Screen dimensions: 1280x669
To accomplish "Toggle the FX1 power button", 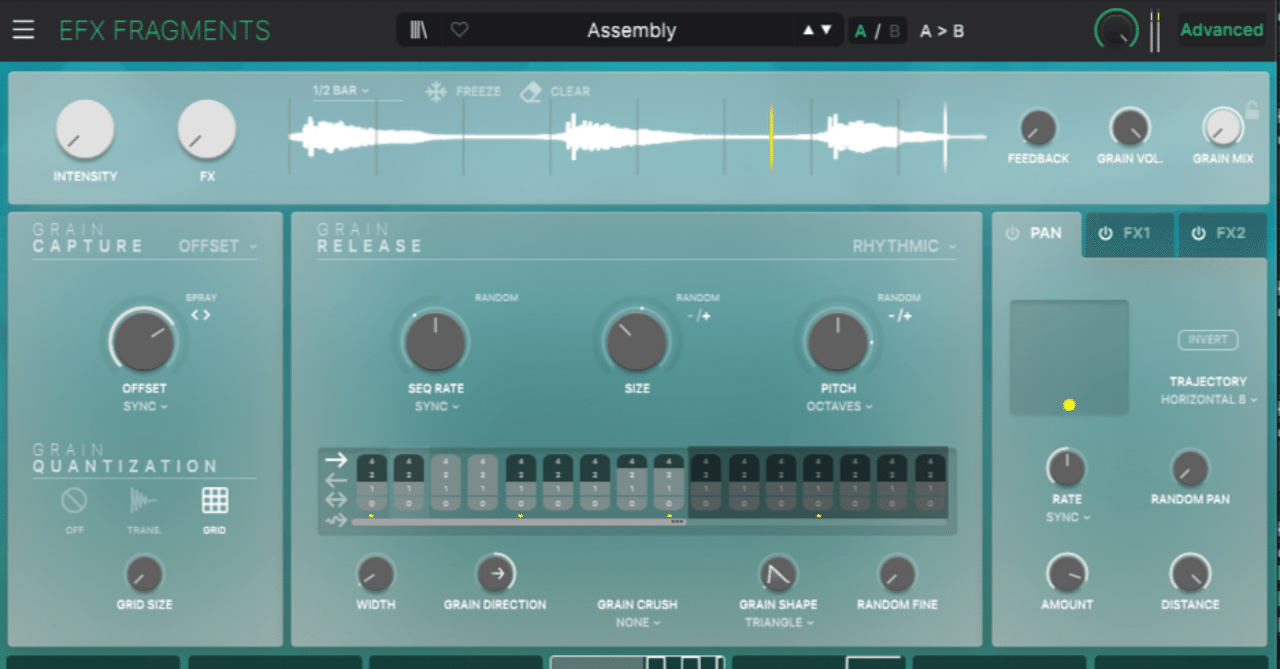I will tap(1105, 233).
